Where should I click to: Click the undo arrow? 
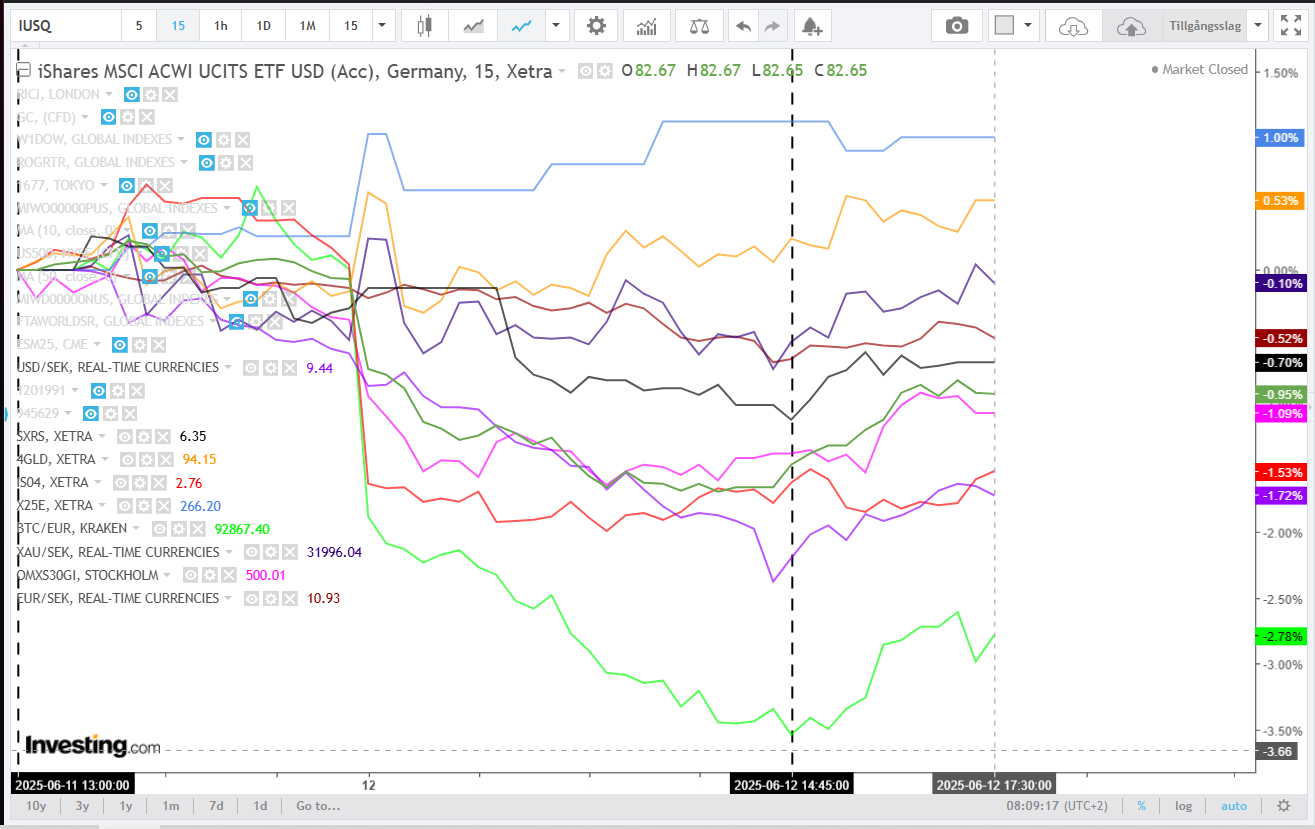743,26
